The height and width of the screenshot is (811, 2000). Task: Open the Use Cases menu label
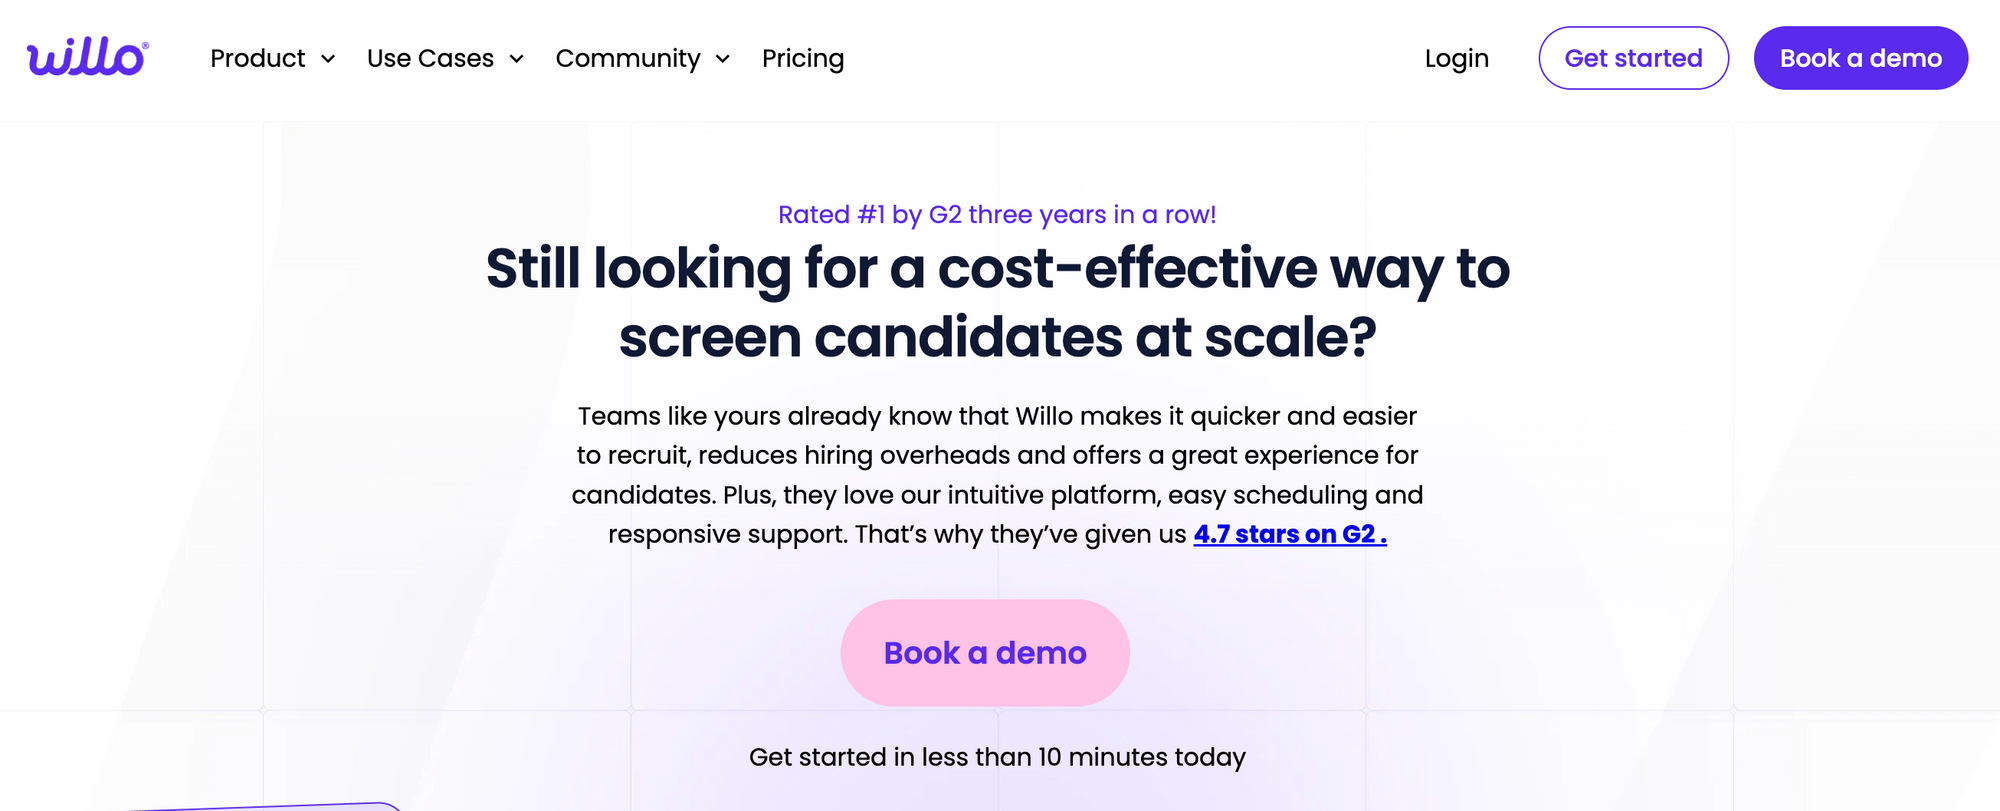pos(430,59)
